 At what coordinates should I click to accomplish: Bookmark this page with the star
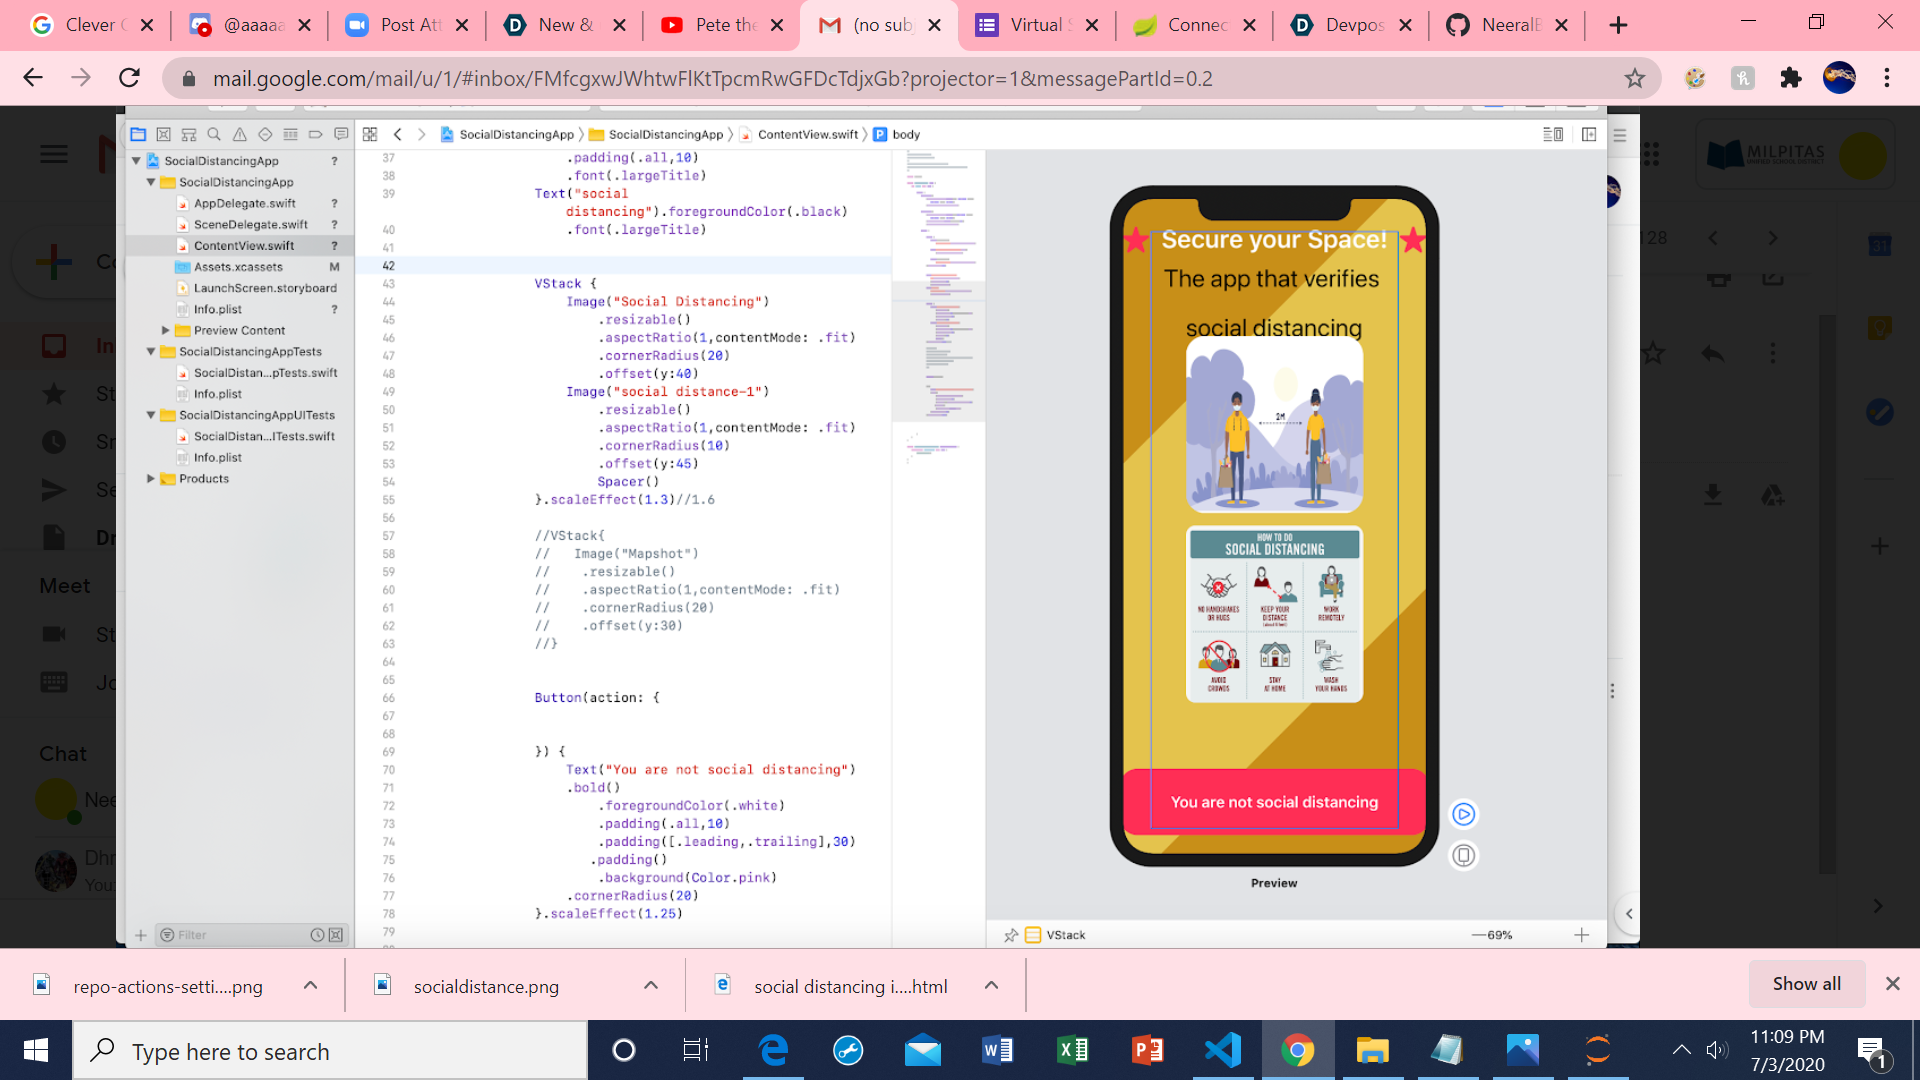pyautogui.click(x=1634, y=78)
